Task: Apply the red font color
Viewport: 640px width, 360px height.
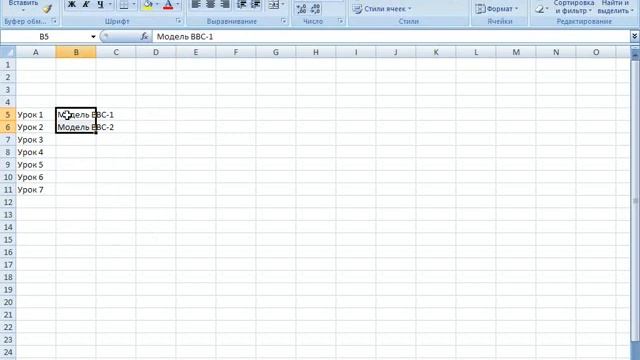Action: [168, 5]
